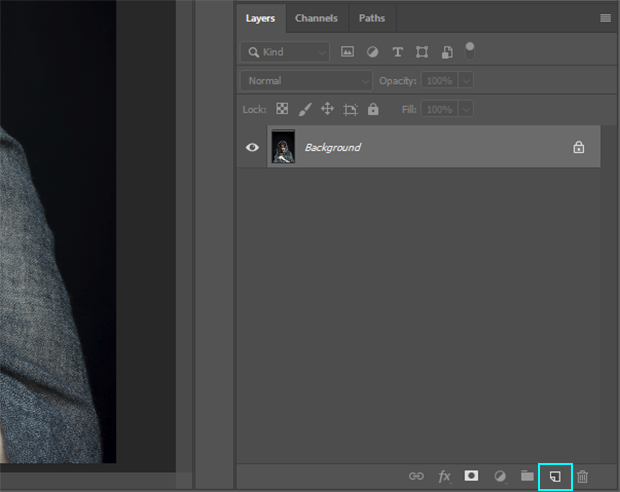Click the Fill value field
Viewport: 620px width, 492px height.
[439, 110]
